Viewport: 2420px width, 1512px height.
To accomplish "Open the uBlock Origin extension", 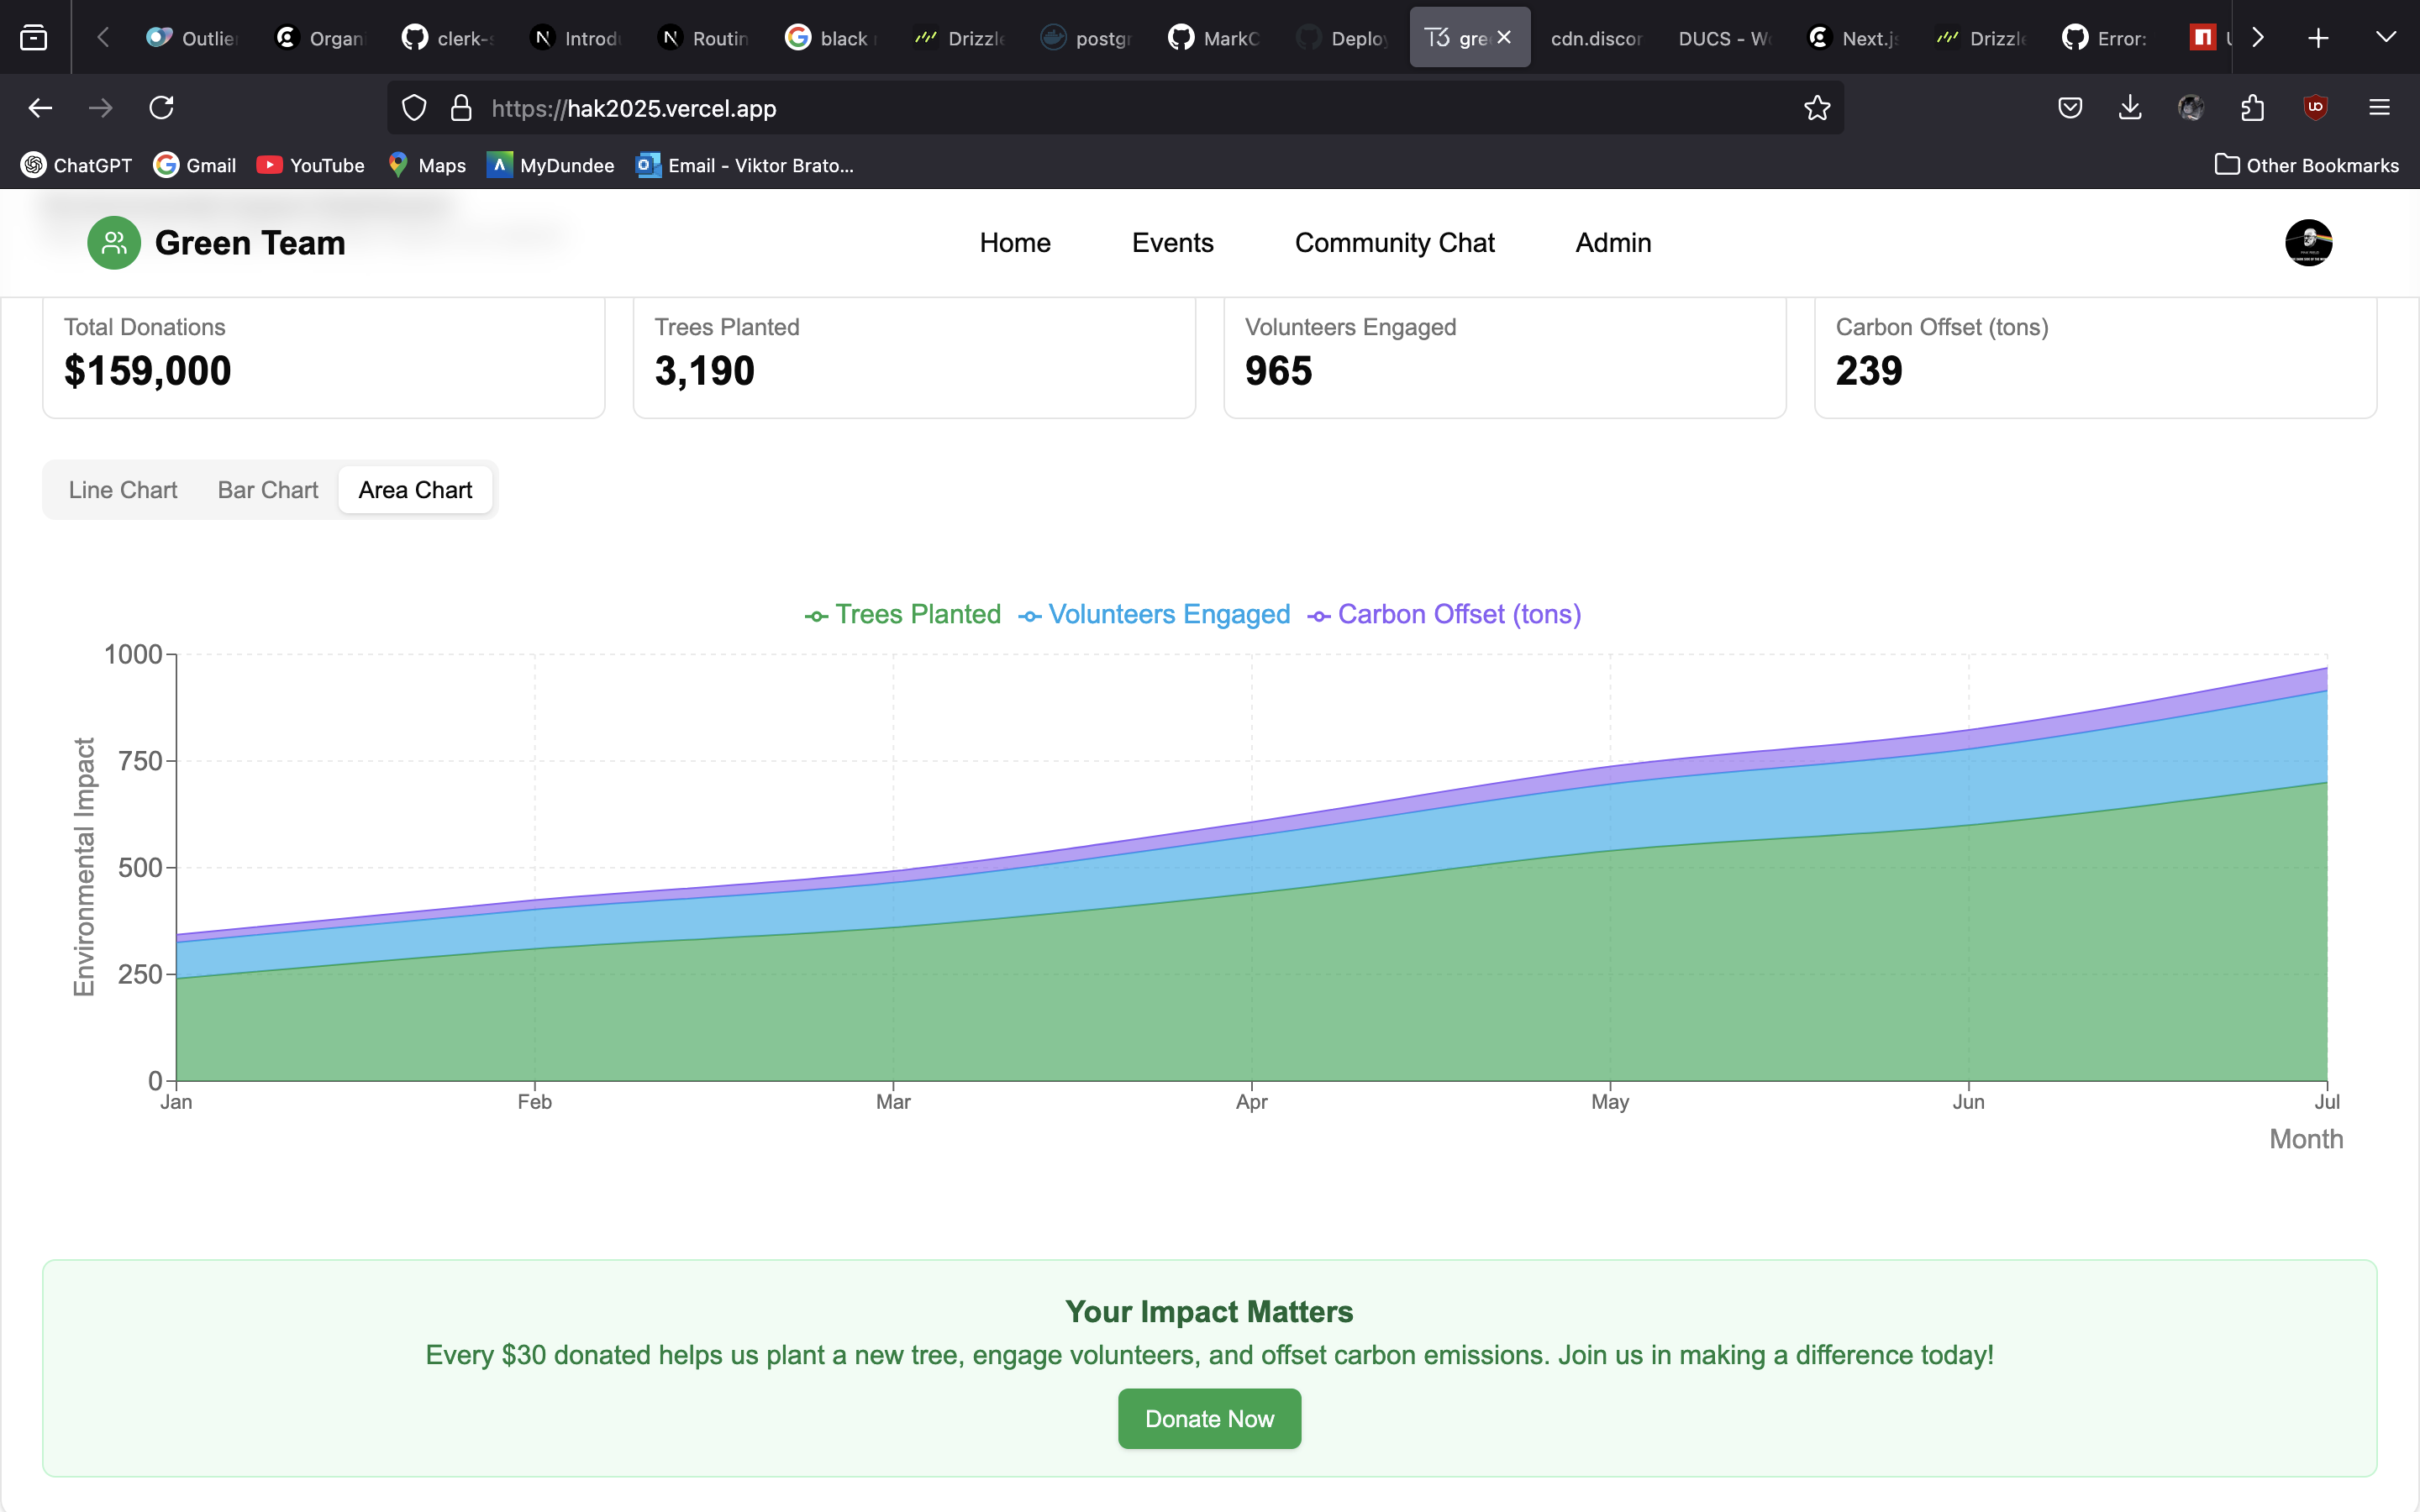I will (x=2315, y=108).
